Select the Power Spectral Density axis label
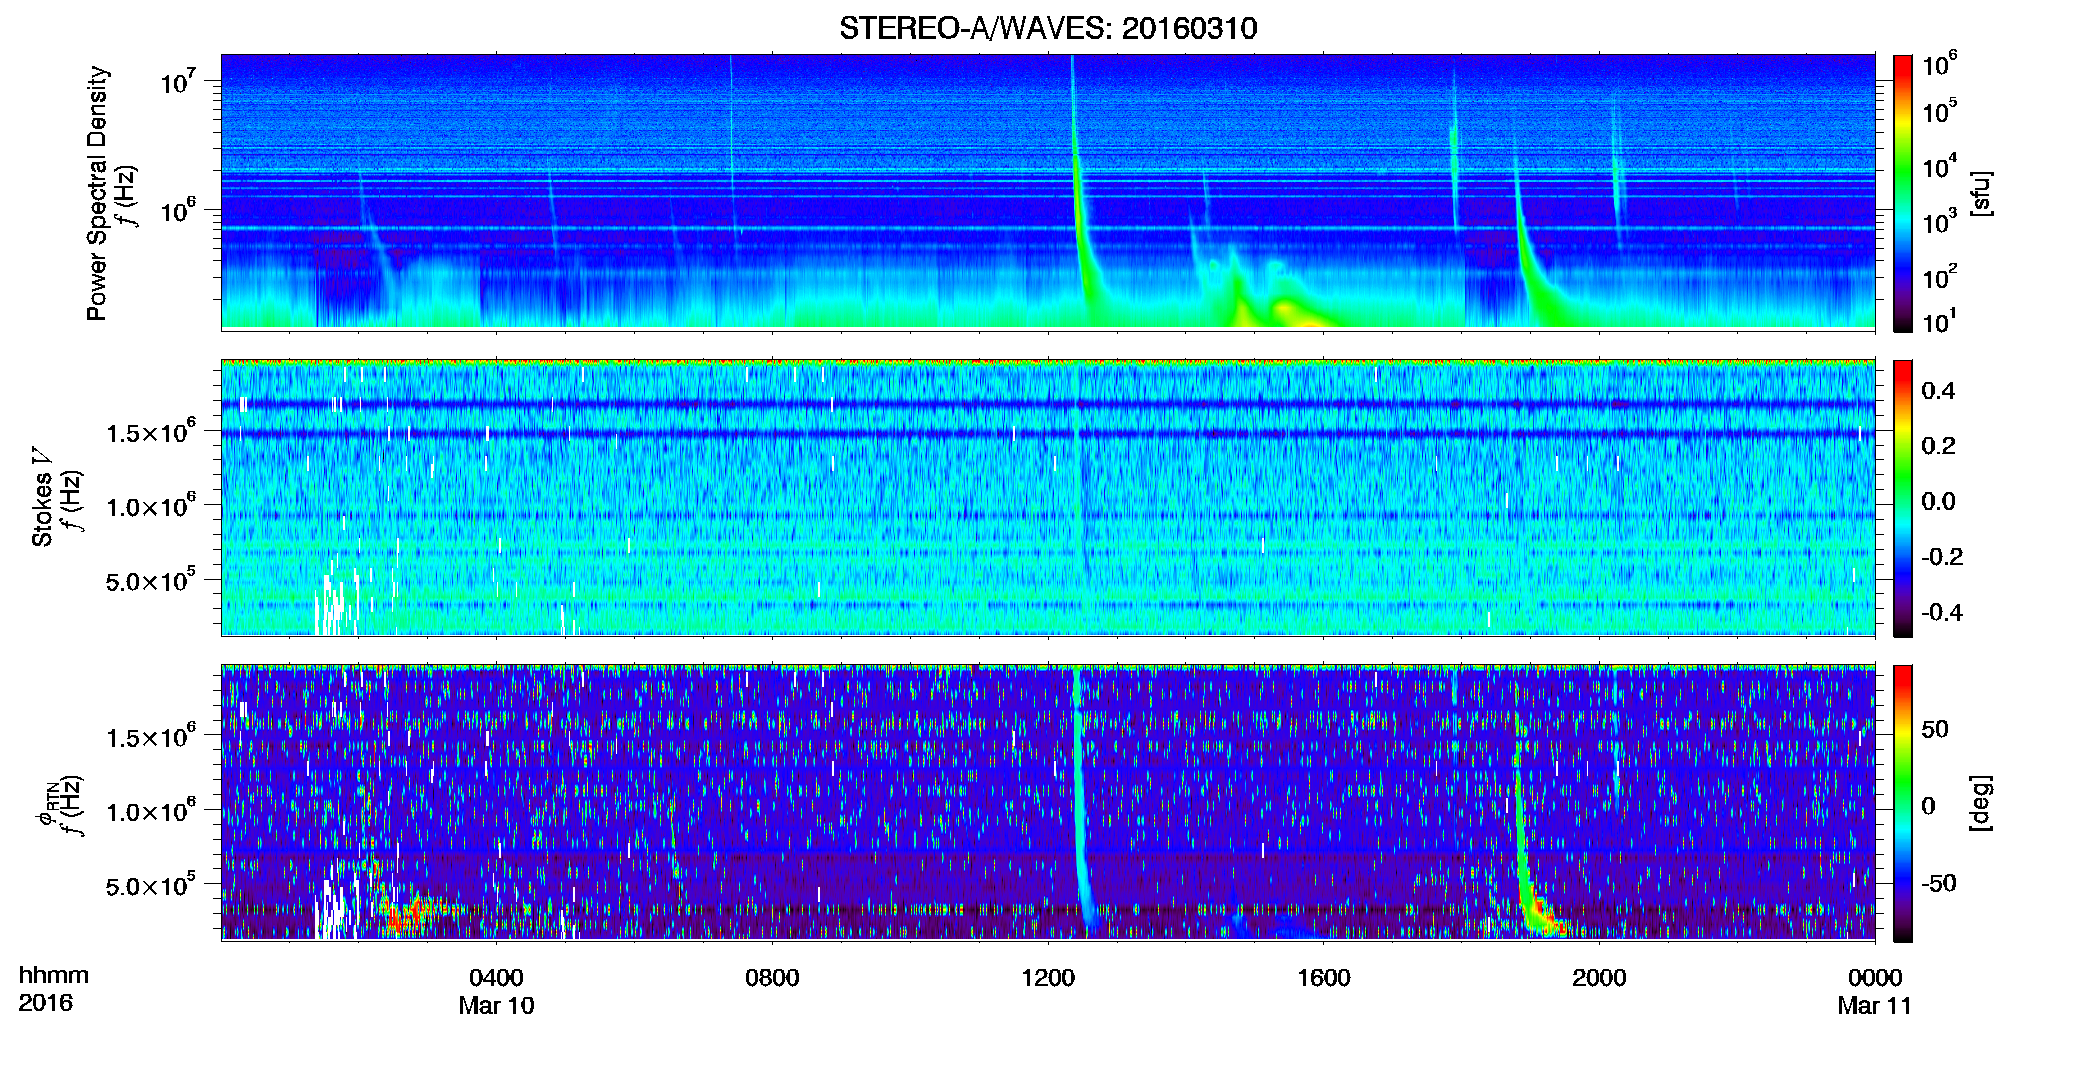 [97, 193]
